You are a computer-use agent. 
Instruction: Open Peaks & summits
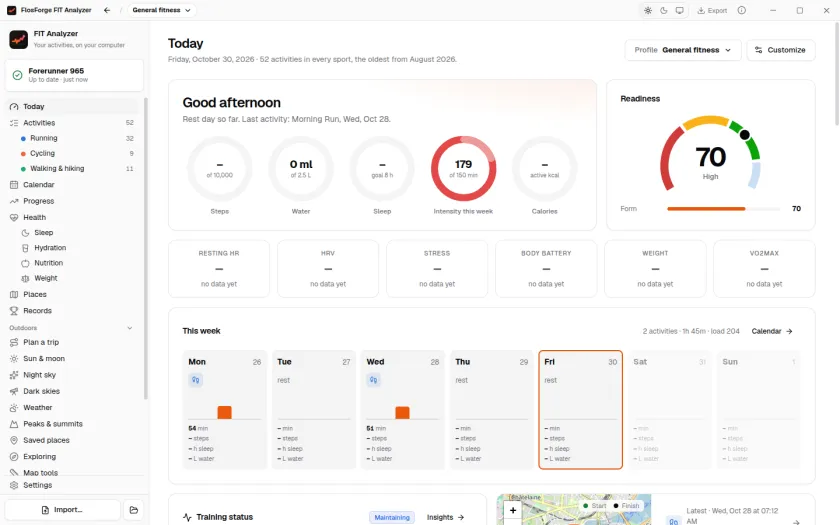coord(74,424)
